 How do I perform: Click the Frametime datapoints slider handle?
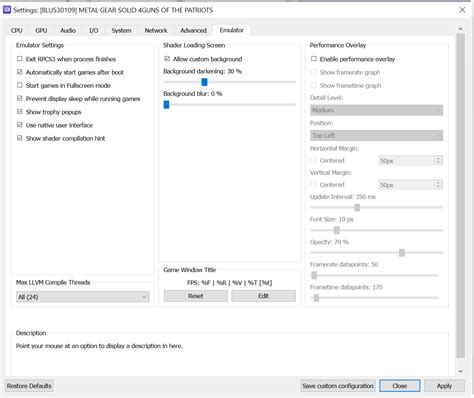[x=317, y=298]
